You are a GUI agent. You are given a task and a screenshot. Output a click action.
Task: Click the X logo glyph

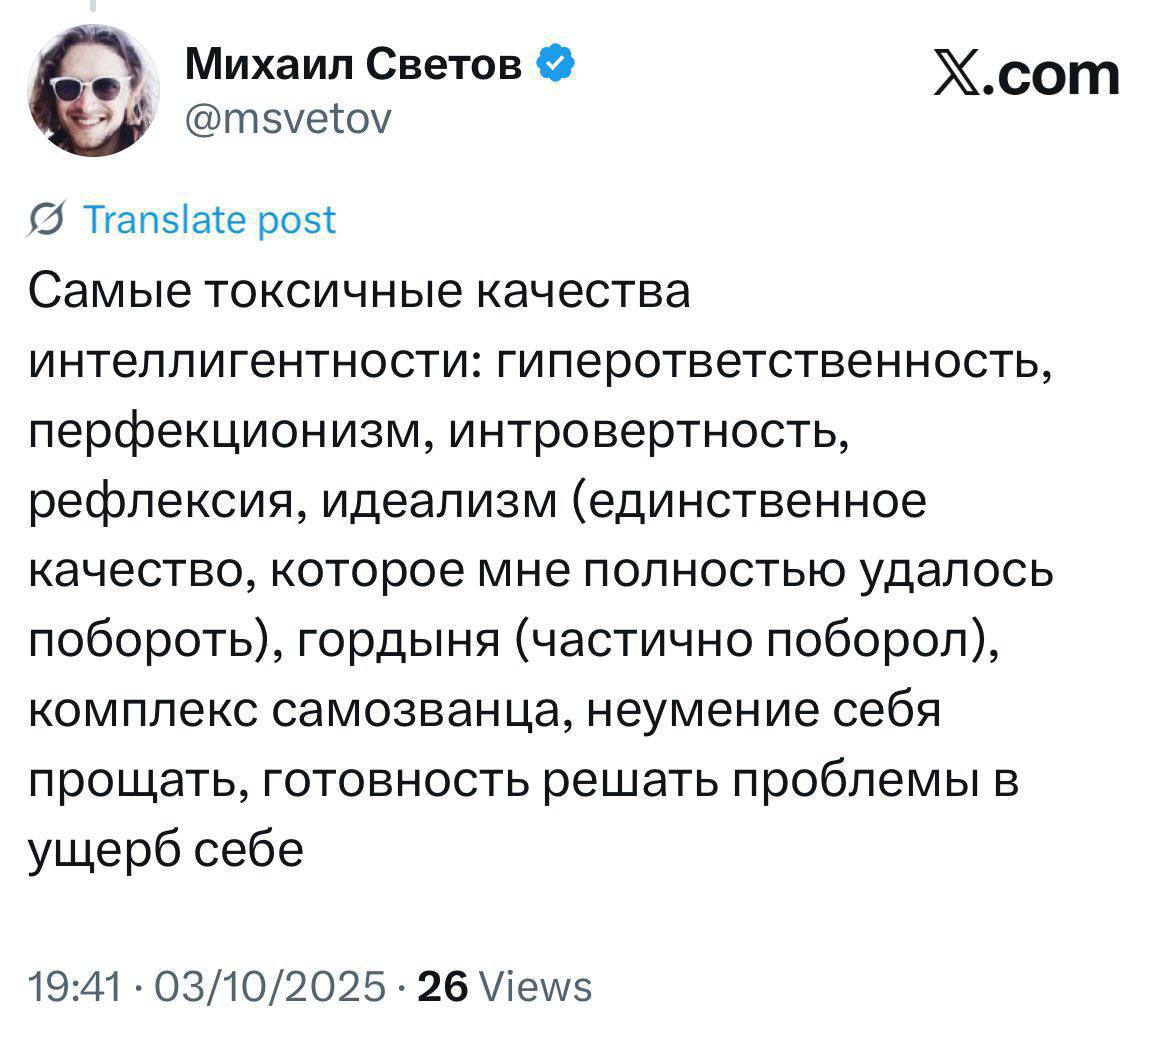957,75
